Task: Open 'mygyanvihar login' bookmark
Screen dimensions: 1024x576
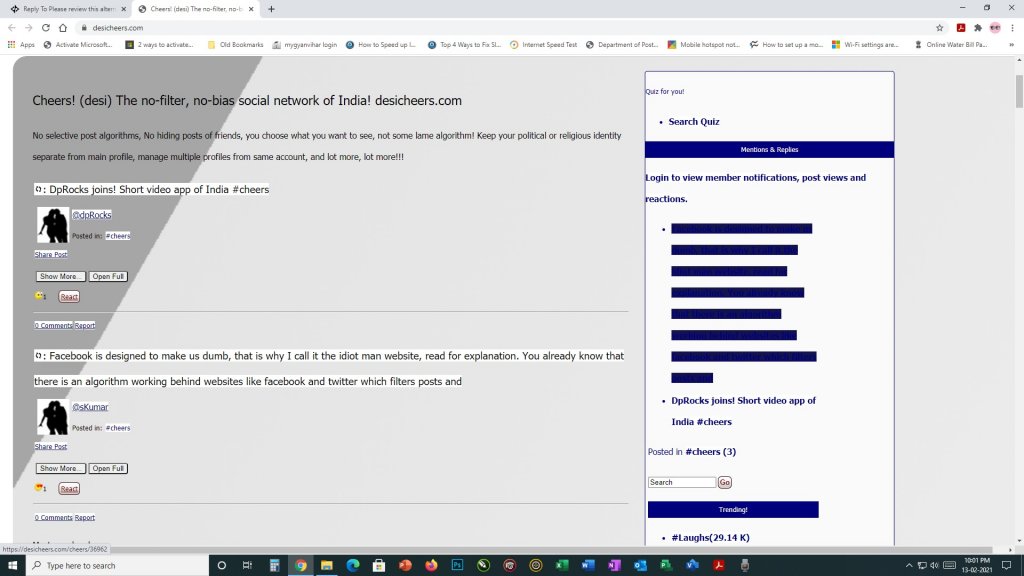Action: (x=304, y=44)
